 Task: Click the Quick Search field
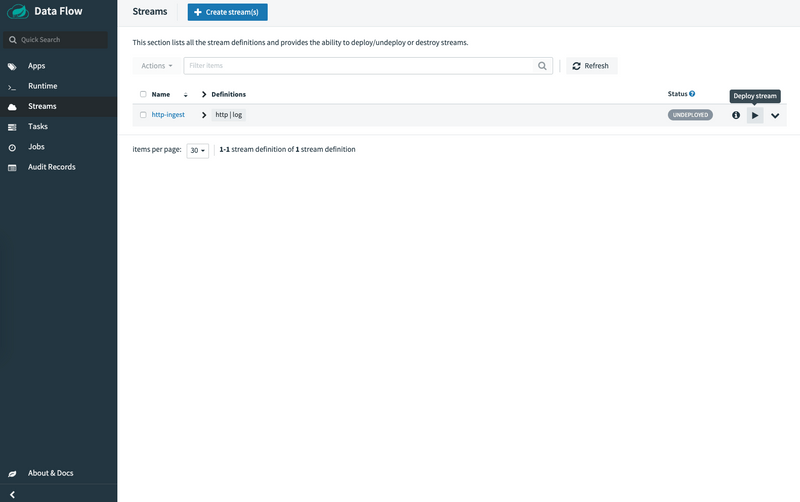pos(55,40)
